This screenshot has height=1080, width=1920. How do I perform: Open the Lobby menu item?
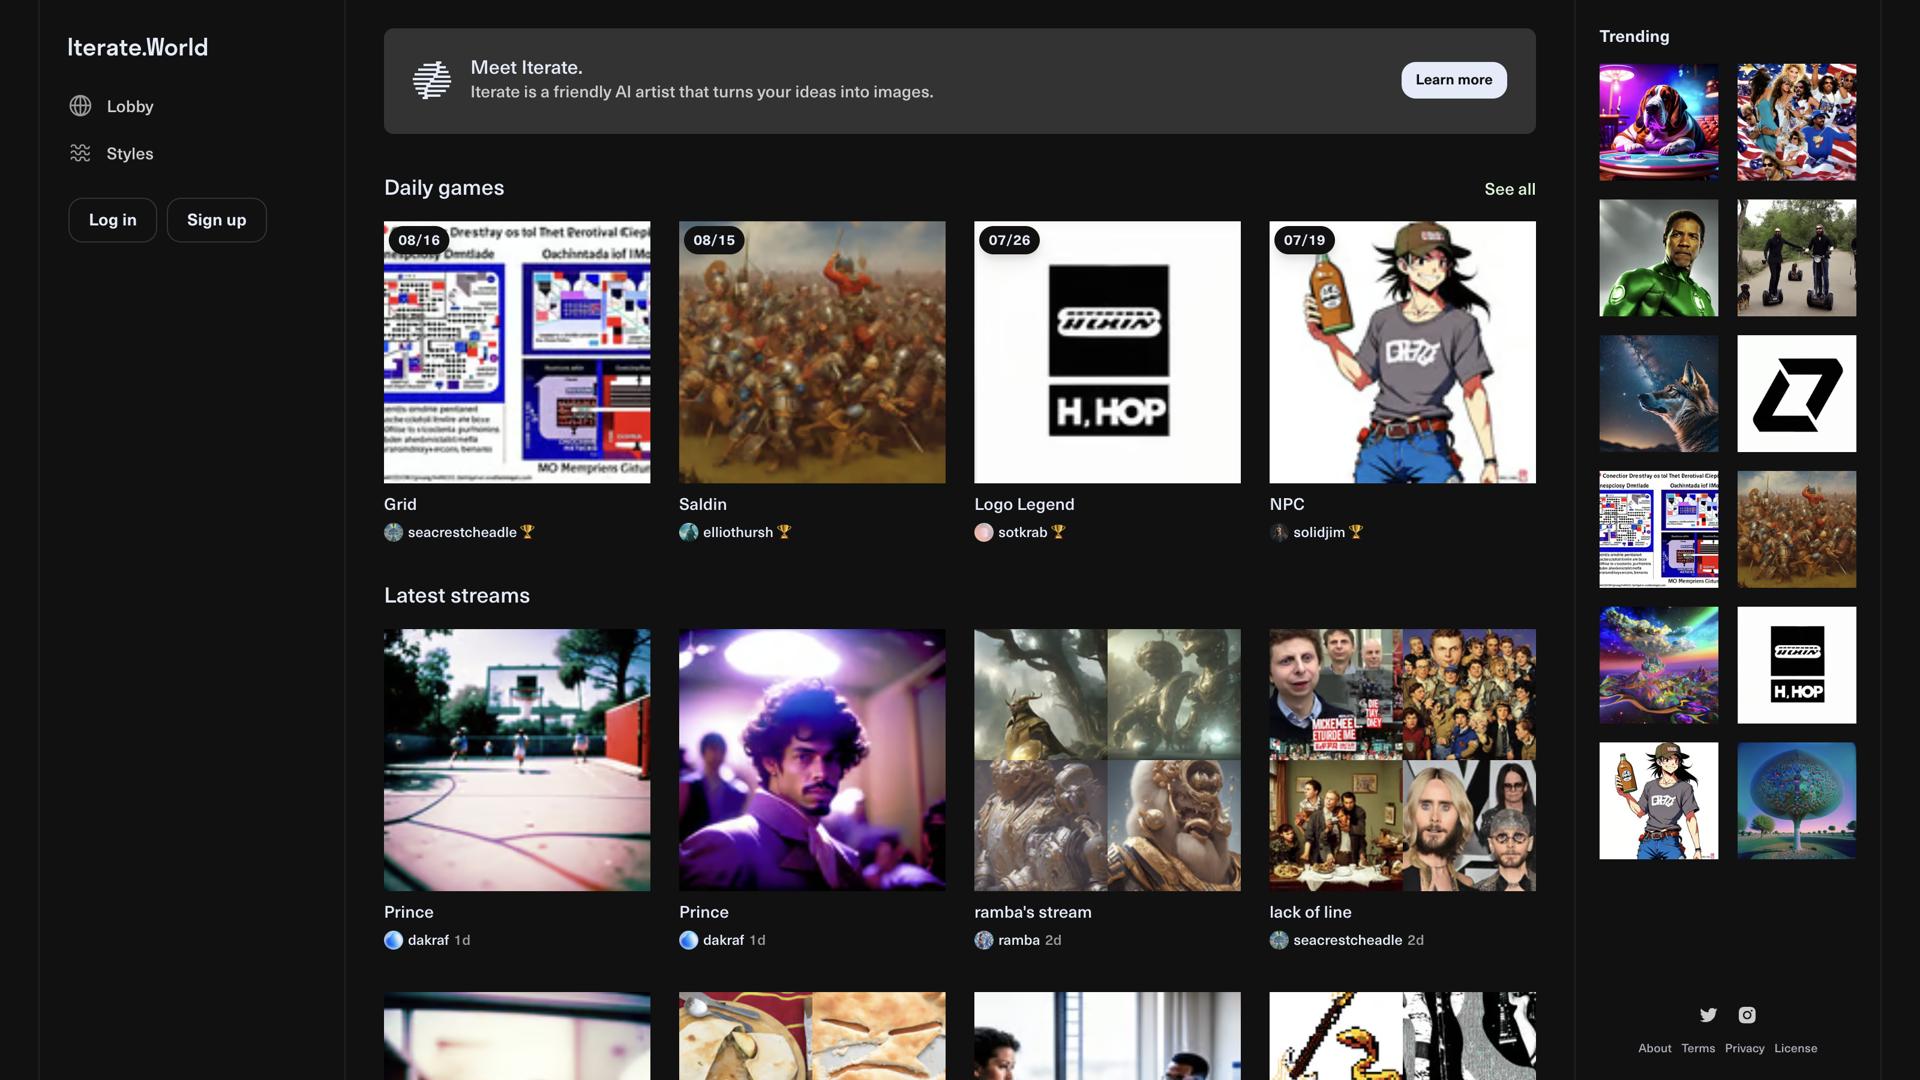click(x=129, y=106)
